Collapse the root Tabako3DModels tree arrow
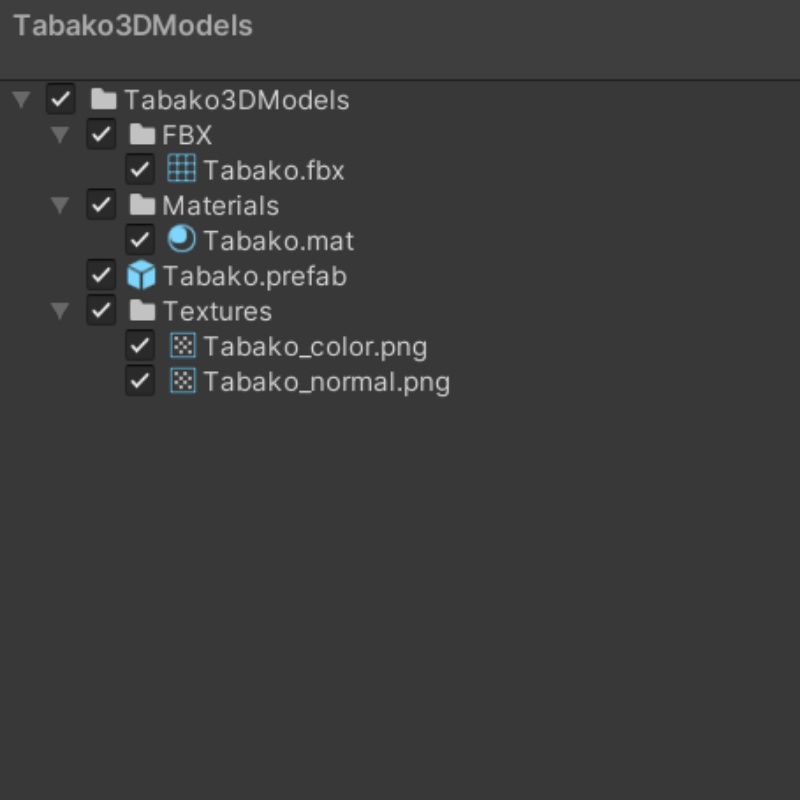The height and width of the screenshot is (800, 800). [21, 99]
